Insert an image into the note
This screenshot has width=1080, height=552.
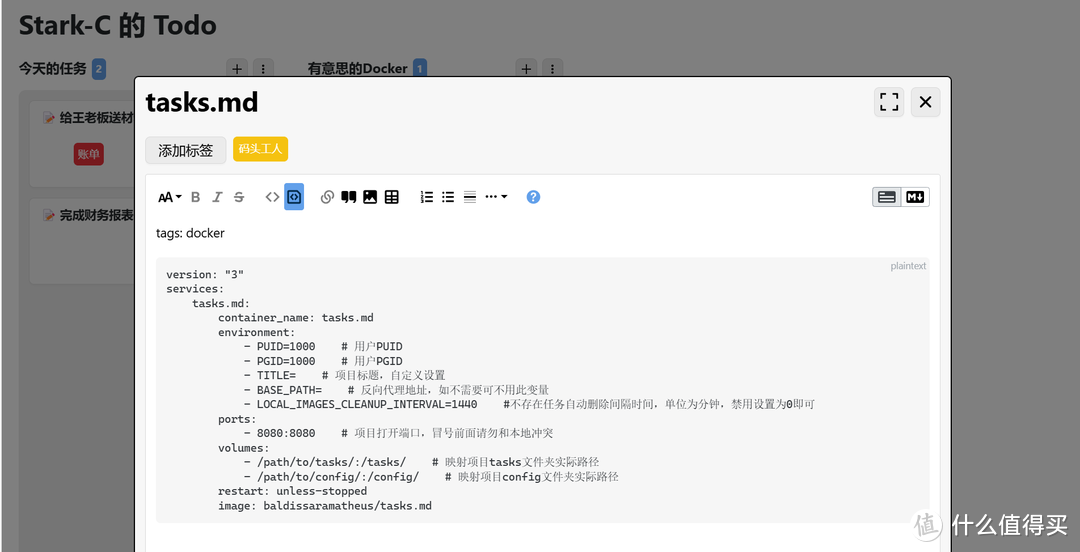pyautogui.click(x=370, y=197)
